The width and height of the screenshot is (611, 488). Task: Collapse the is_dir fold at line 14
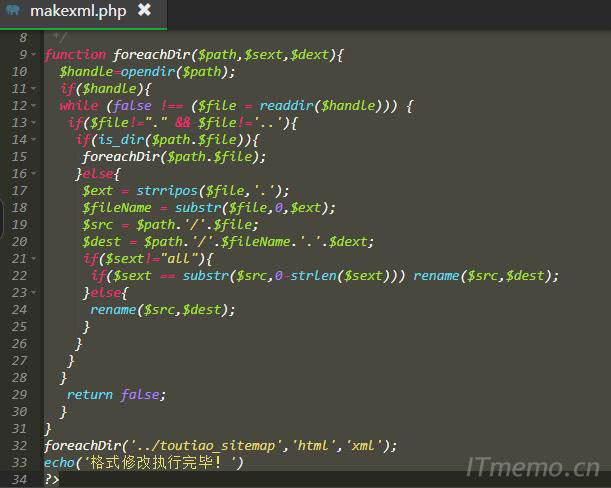[x=34, y=140]
